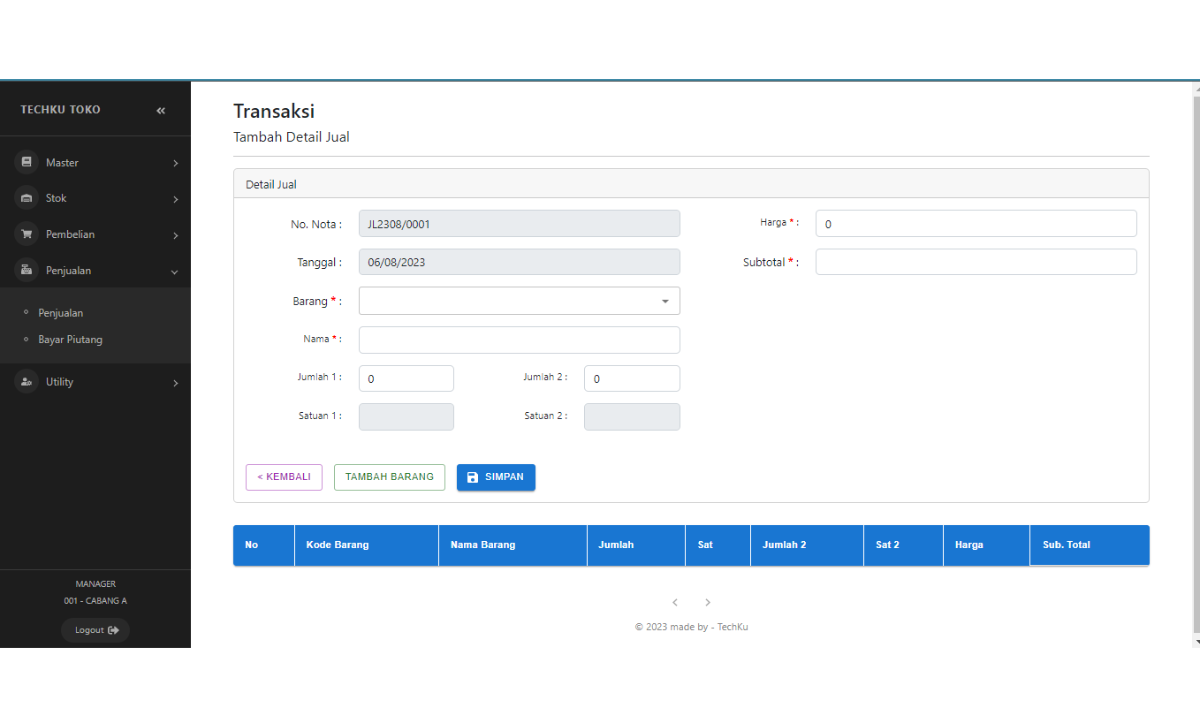Collapse the sidebar with the double-chevron icon
This screenshot has height=720, width=1200.
pos(161,110)
